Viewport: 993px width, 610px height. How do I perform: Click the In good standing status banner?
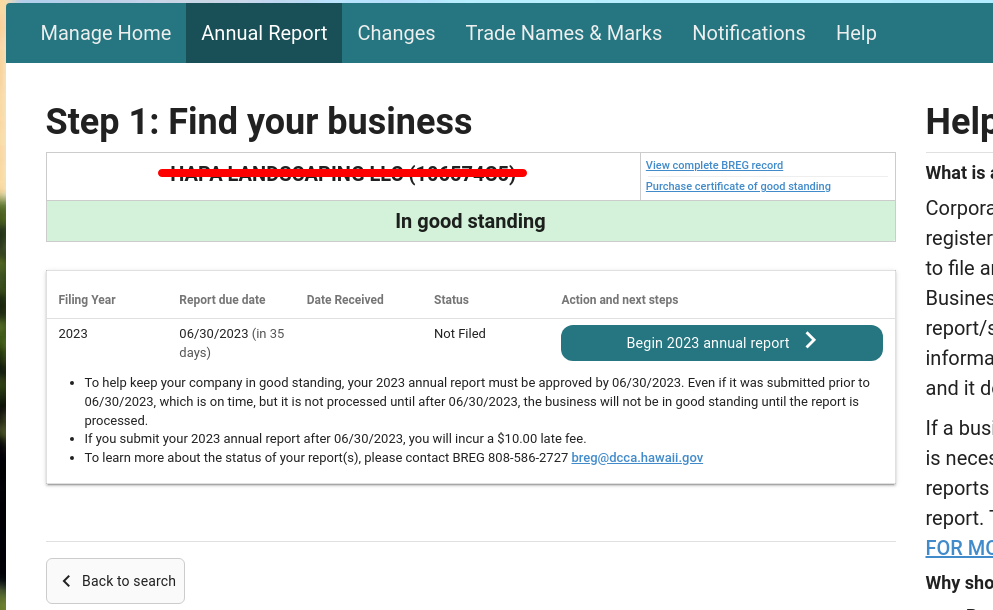coord(470,220)
